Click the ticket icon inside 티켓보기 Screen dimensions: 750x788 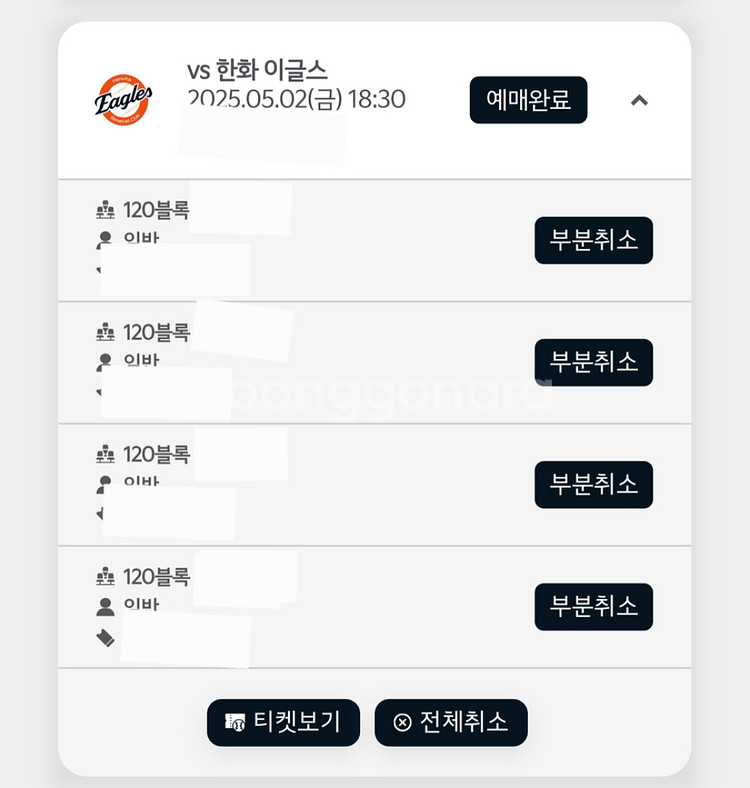[235, 722]
